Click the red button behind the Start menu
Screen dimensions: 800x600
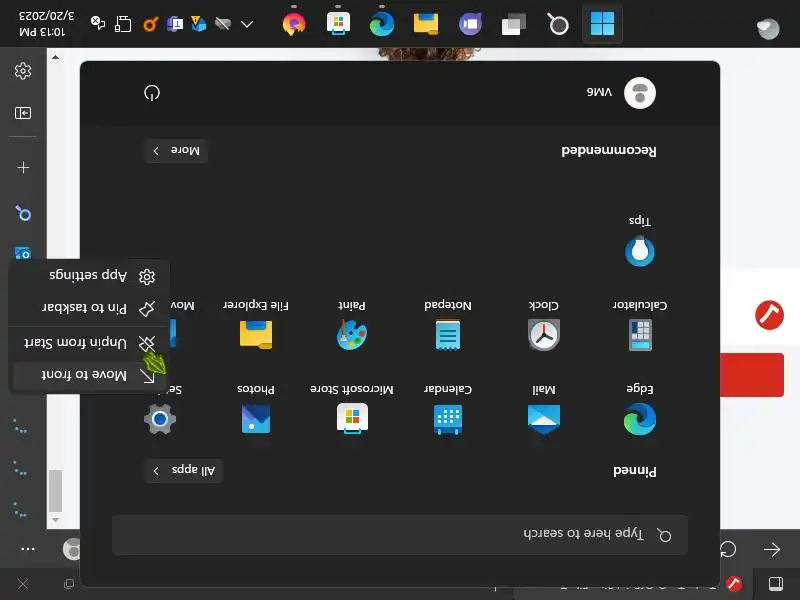pos(752,374)
